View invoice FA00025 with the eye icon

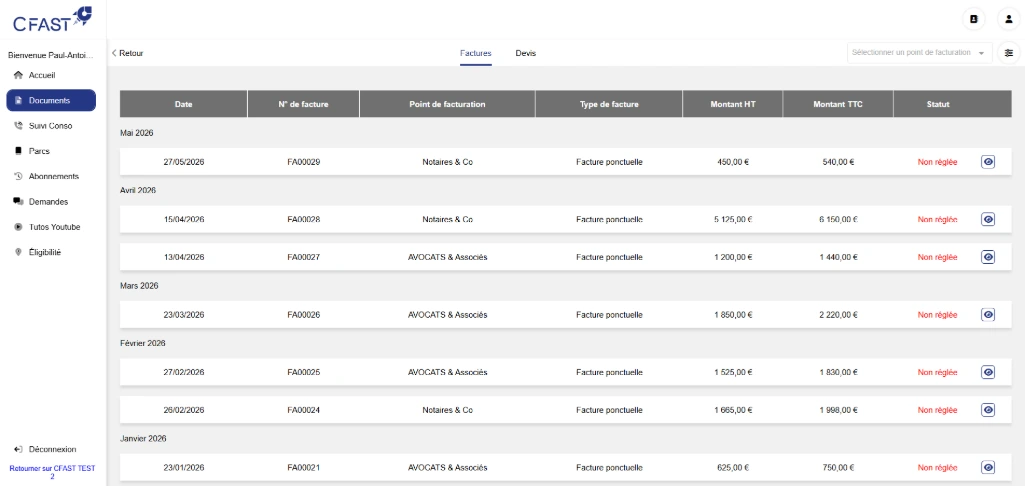coord(988,372)
